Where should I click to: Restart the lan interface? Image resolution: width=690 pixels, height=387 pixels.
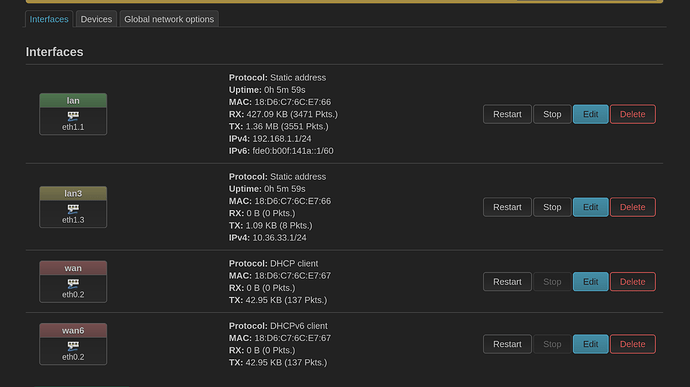pyautogui.click(x=507, y=114)
